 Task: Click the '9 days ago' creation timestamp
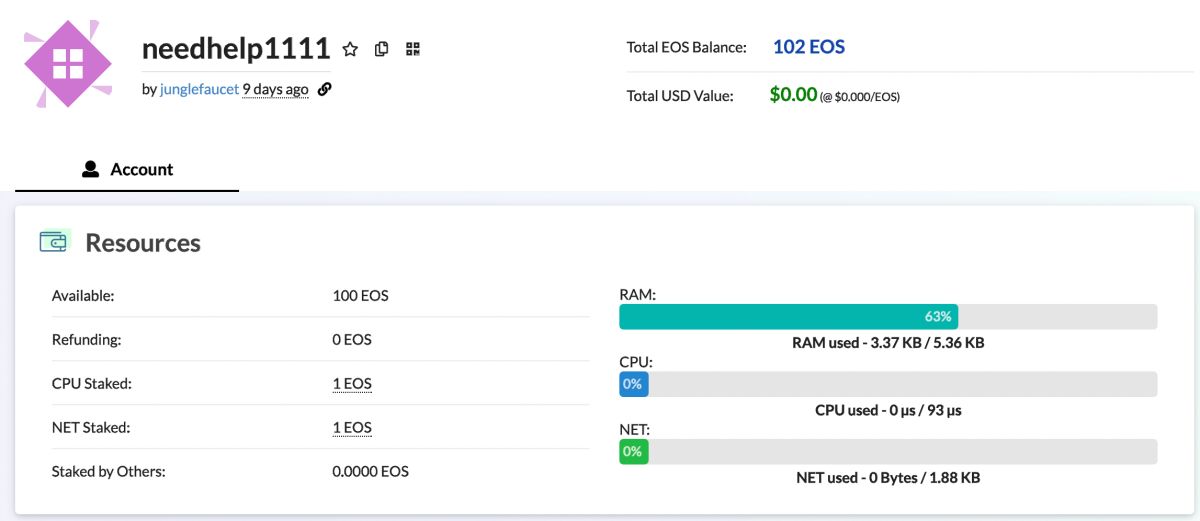tap(275, 89)
